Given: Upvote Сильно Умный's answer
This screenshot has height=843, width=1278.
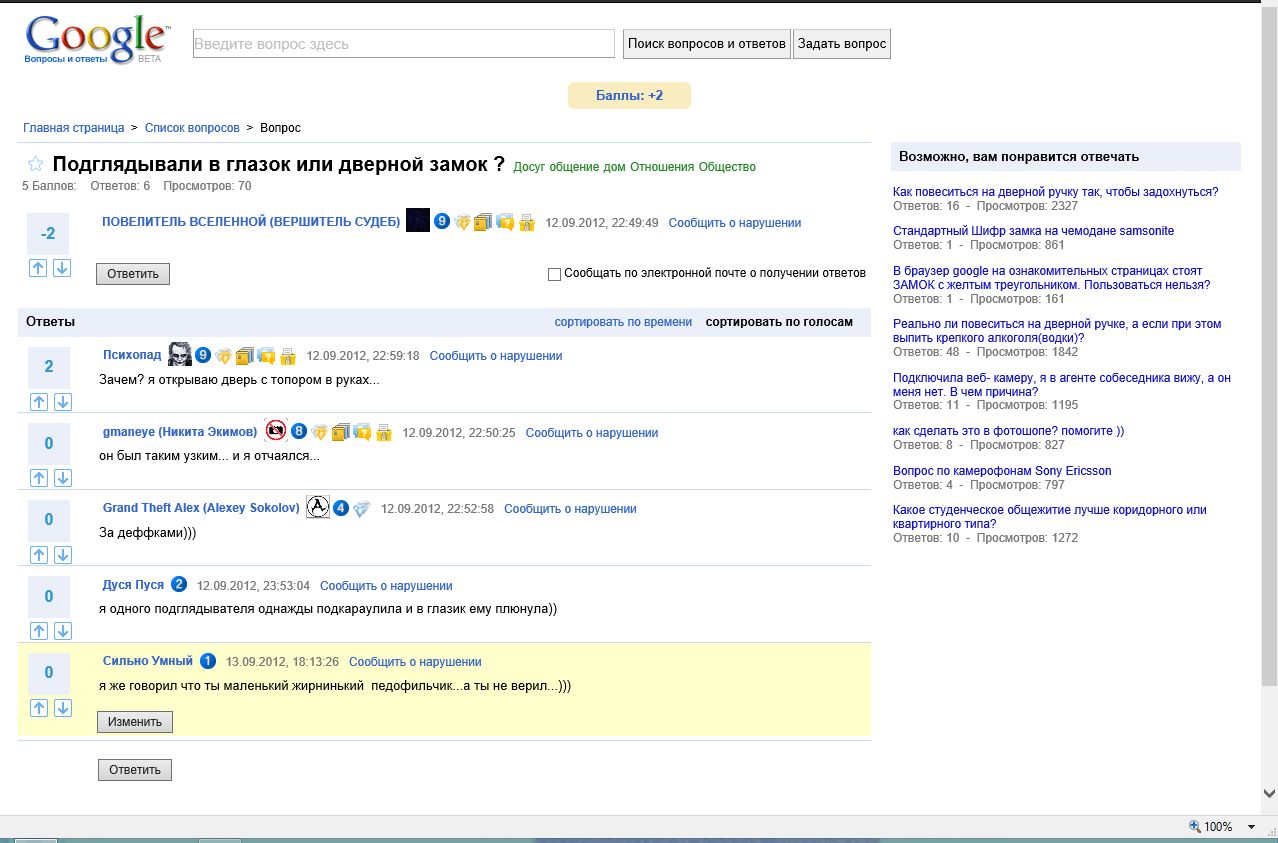Looking at the screenshot, I should [39, 708].
